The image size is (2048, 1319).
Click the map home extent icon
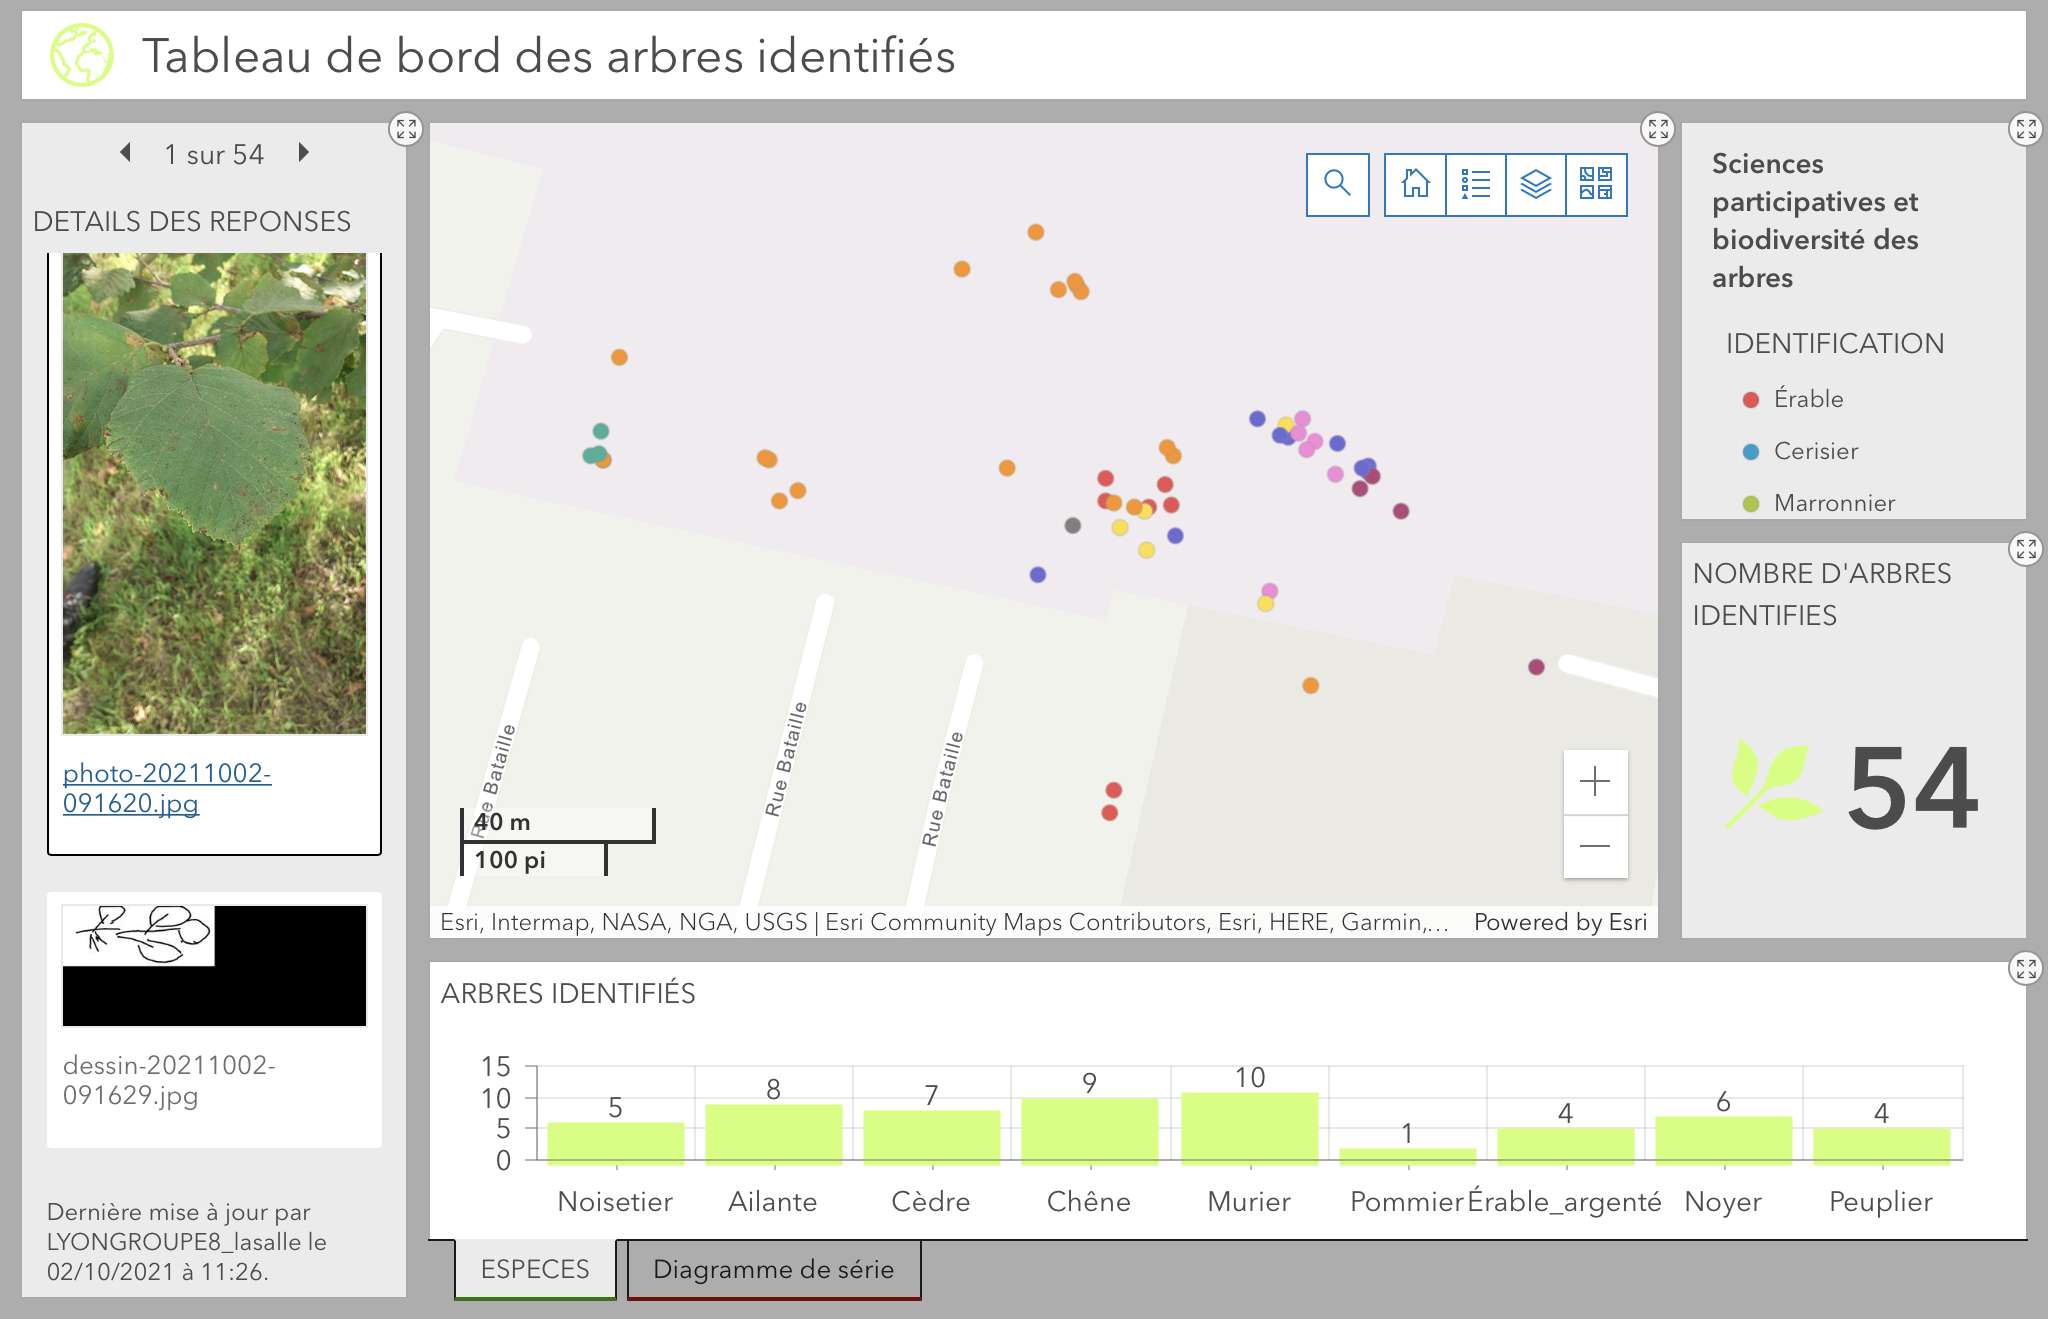click(1415, 184)
